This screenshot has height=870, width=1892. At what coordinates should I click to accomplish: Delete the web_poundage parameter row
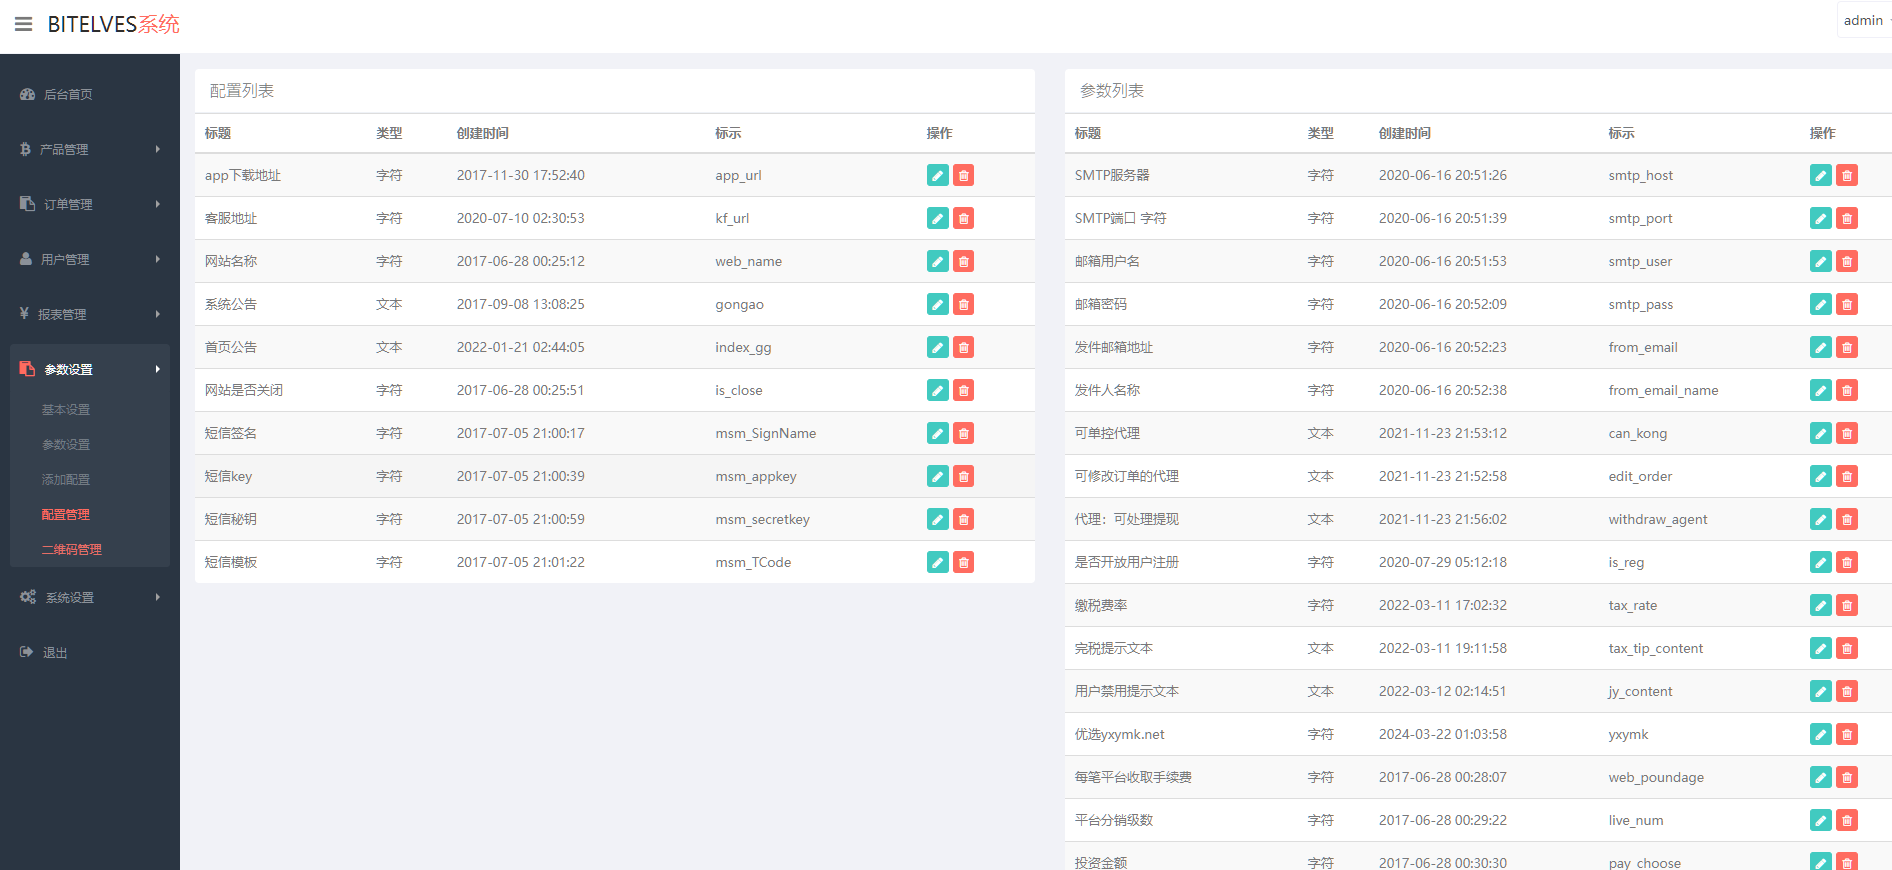pyautogui.click(x=1847, y=777)
